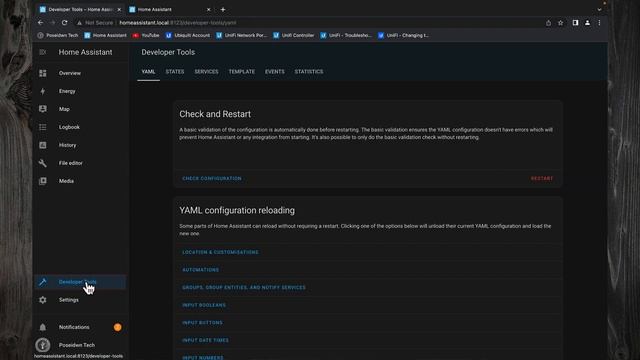Open the File editor wrench icon

(43, 163)
